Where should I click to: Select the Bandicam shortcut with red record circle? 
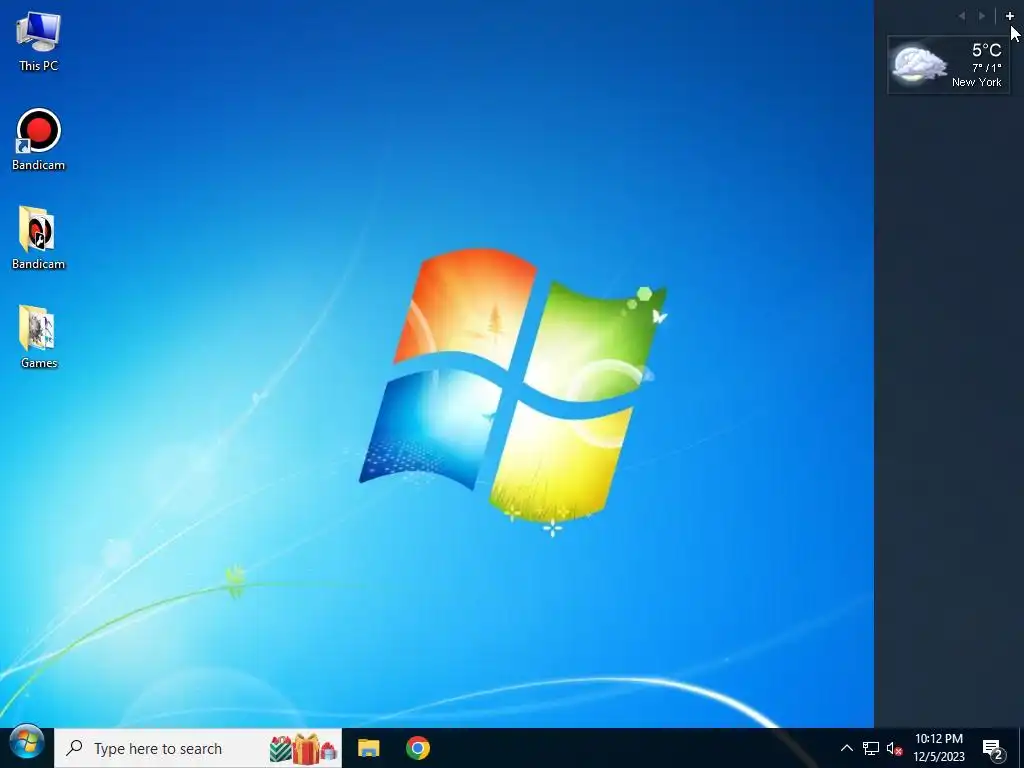[39, 139]
